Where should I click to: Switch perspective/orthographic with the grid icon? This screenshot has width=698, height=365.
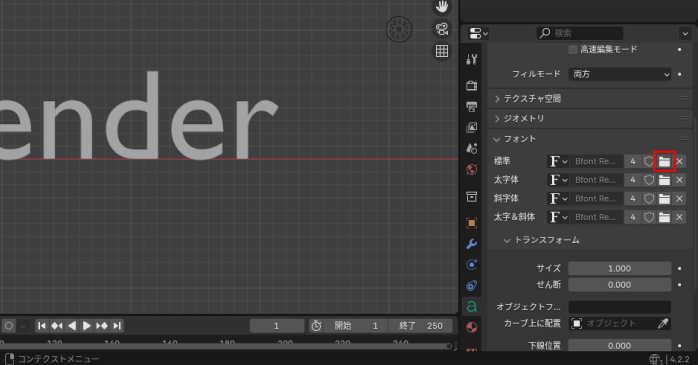tap(442, 51)
